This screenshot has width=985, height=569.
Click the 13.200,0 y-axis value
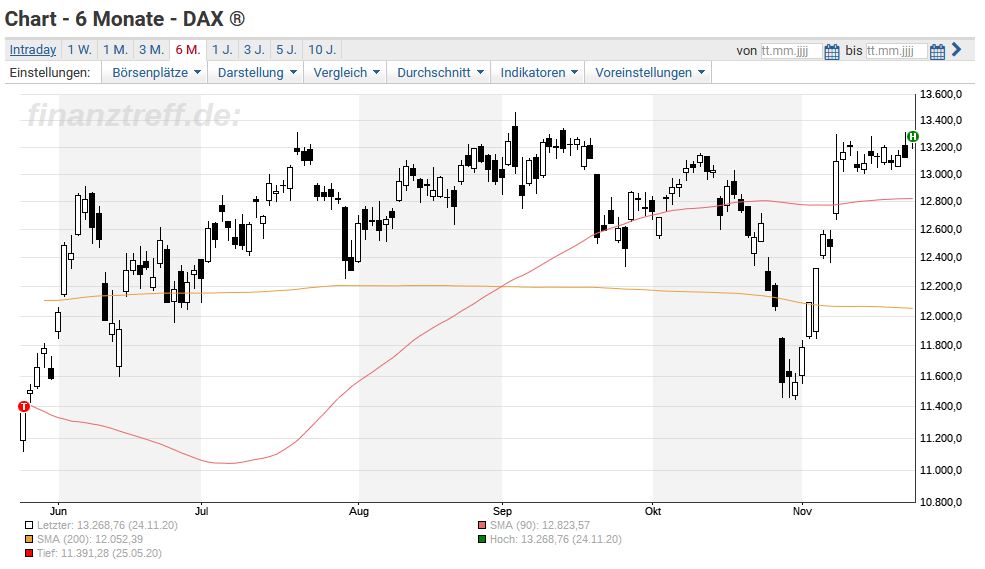(x=940, y=148)
